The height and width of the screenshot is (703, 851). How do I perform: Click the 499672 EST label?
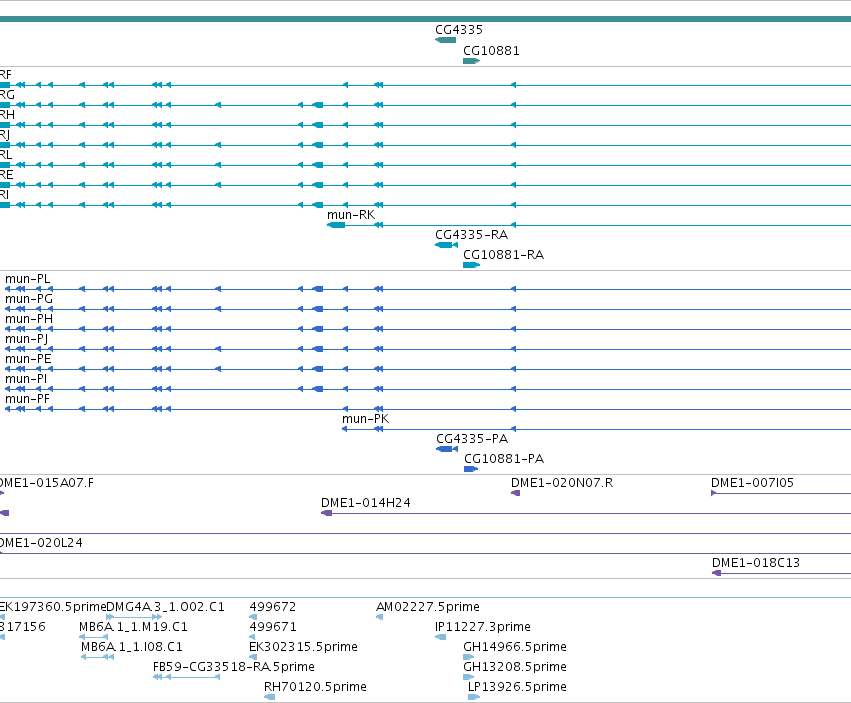tap(273, 607)
